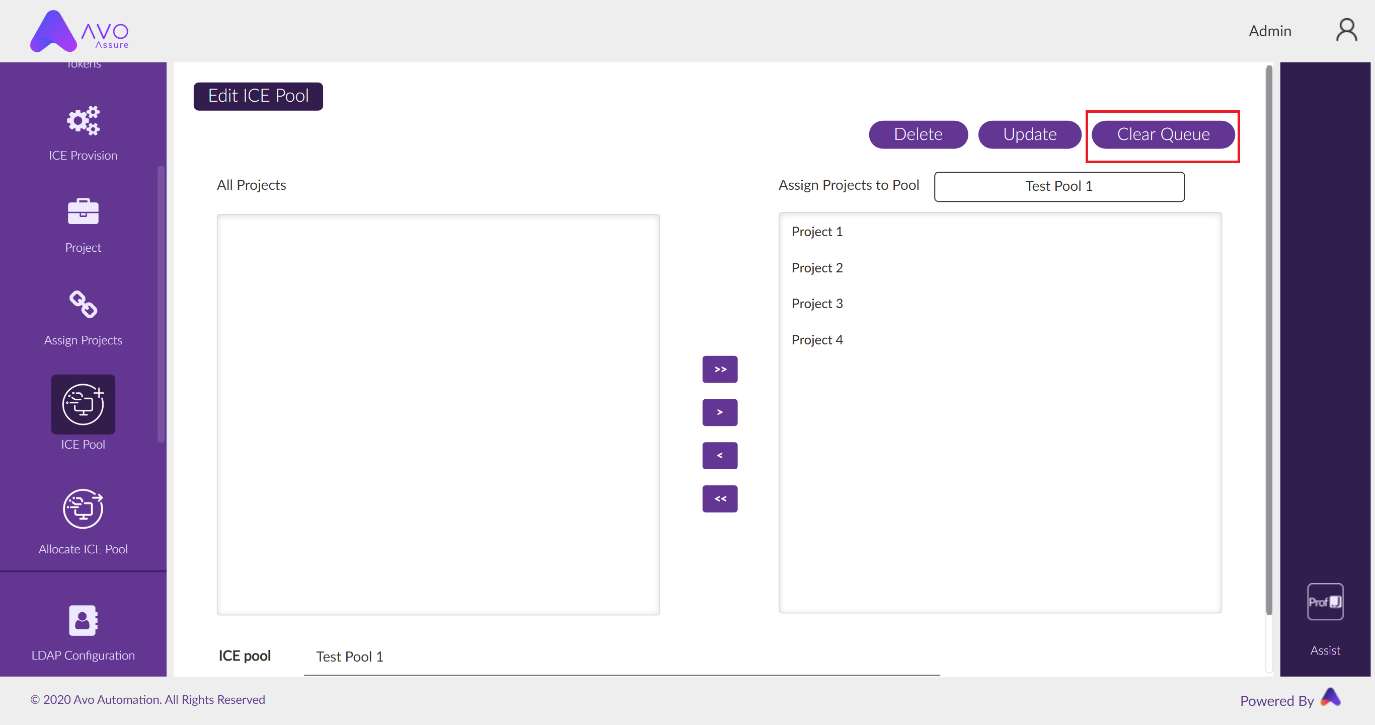Image resolution: width=1375 pixels, height=725 pixels.
Task: Open the Assign Projects chain-link icon
Action: [83, 304]
